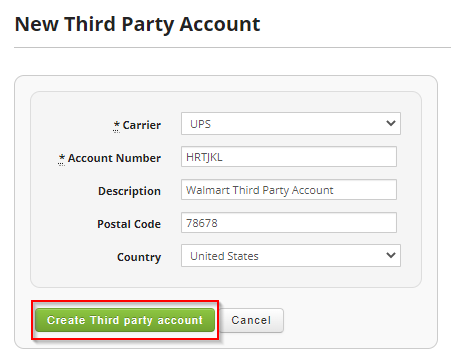This screenshot has width=451, height=361.
Task: Open the Carrier dropdown showing UPS
Action: point(291,124)
